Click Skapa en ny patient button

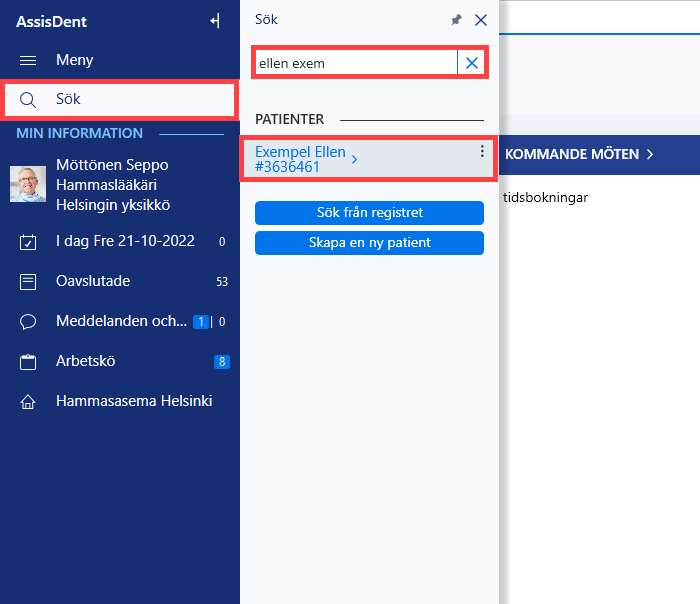pyautogui.click(x=369, y=243)
